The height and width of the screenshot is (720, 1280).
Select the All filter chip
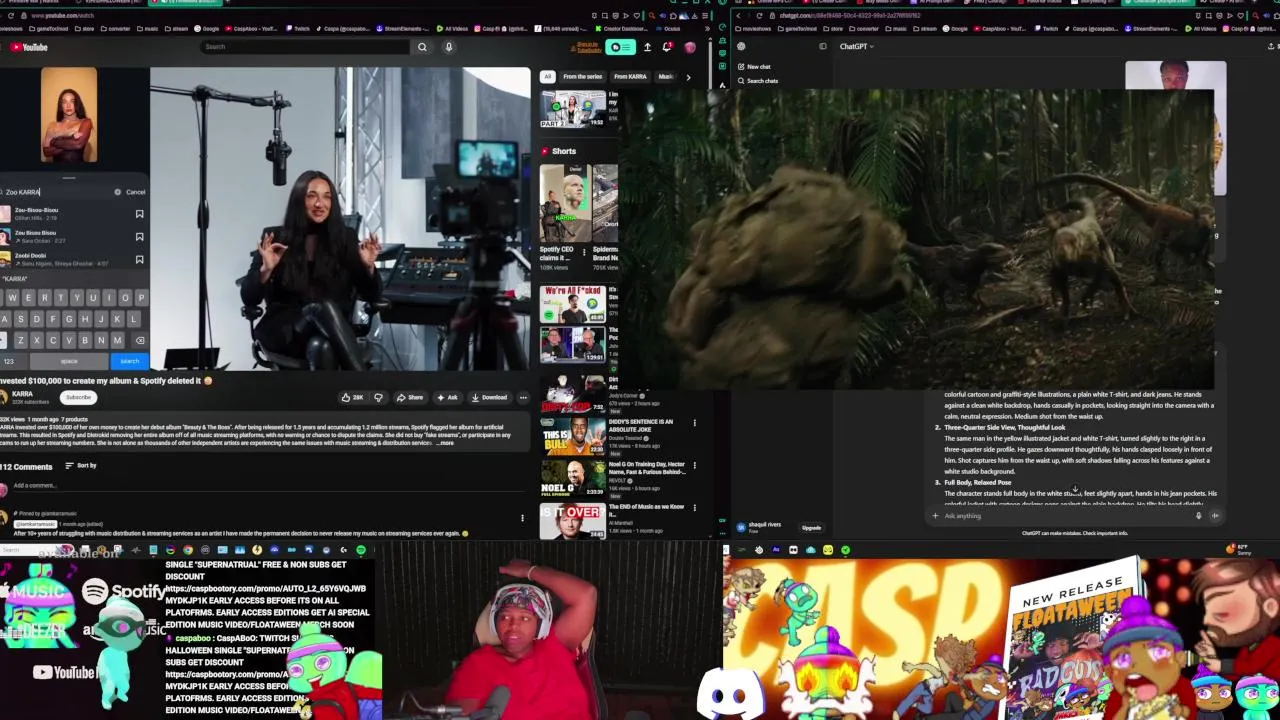click(x=547, y=76)
